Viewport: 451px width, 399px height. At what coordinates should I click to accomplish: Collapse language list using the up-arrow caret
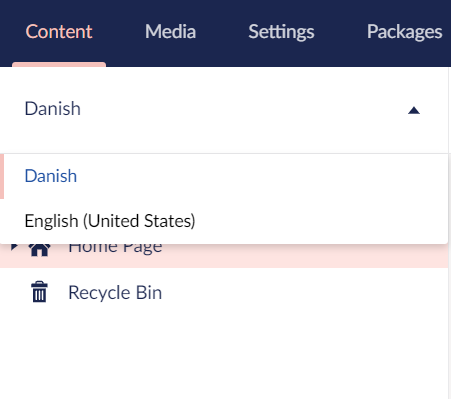tap(414, 110)
